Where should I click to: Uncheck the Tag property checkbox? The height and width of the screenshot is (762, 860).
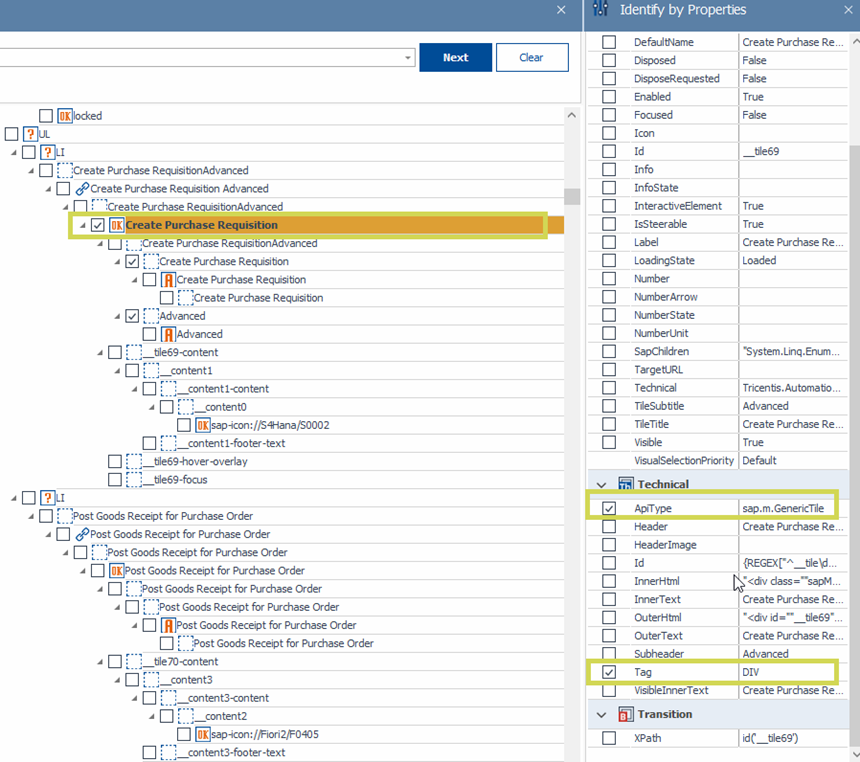coord(609,672)
